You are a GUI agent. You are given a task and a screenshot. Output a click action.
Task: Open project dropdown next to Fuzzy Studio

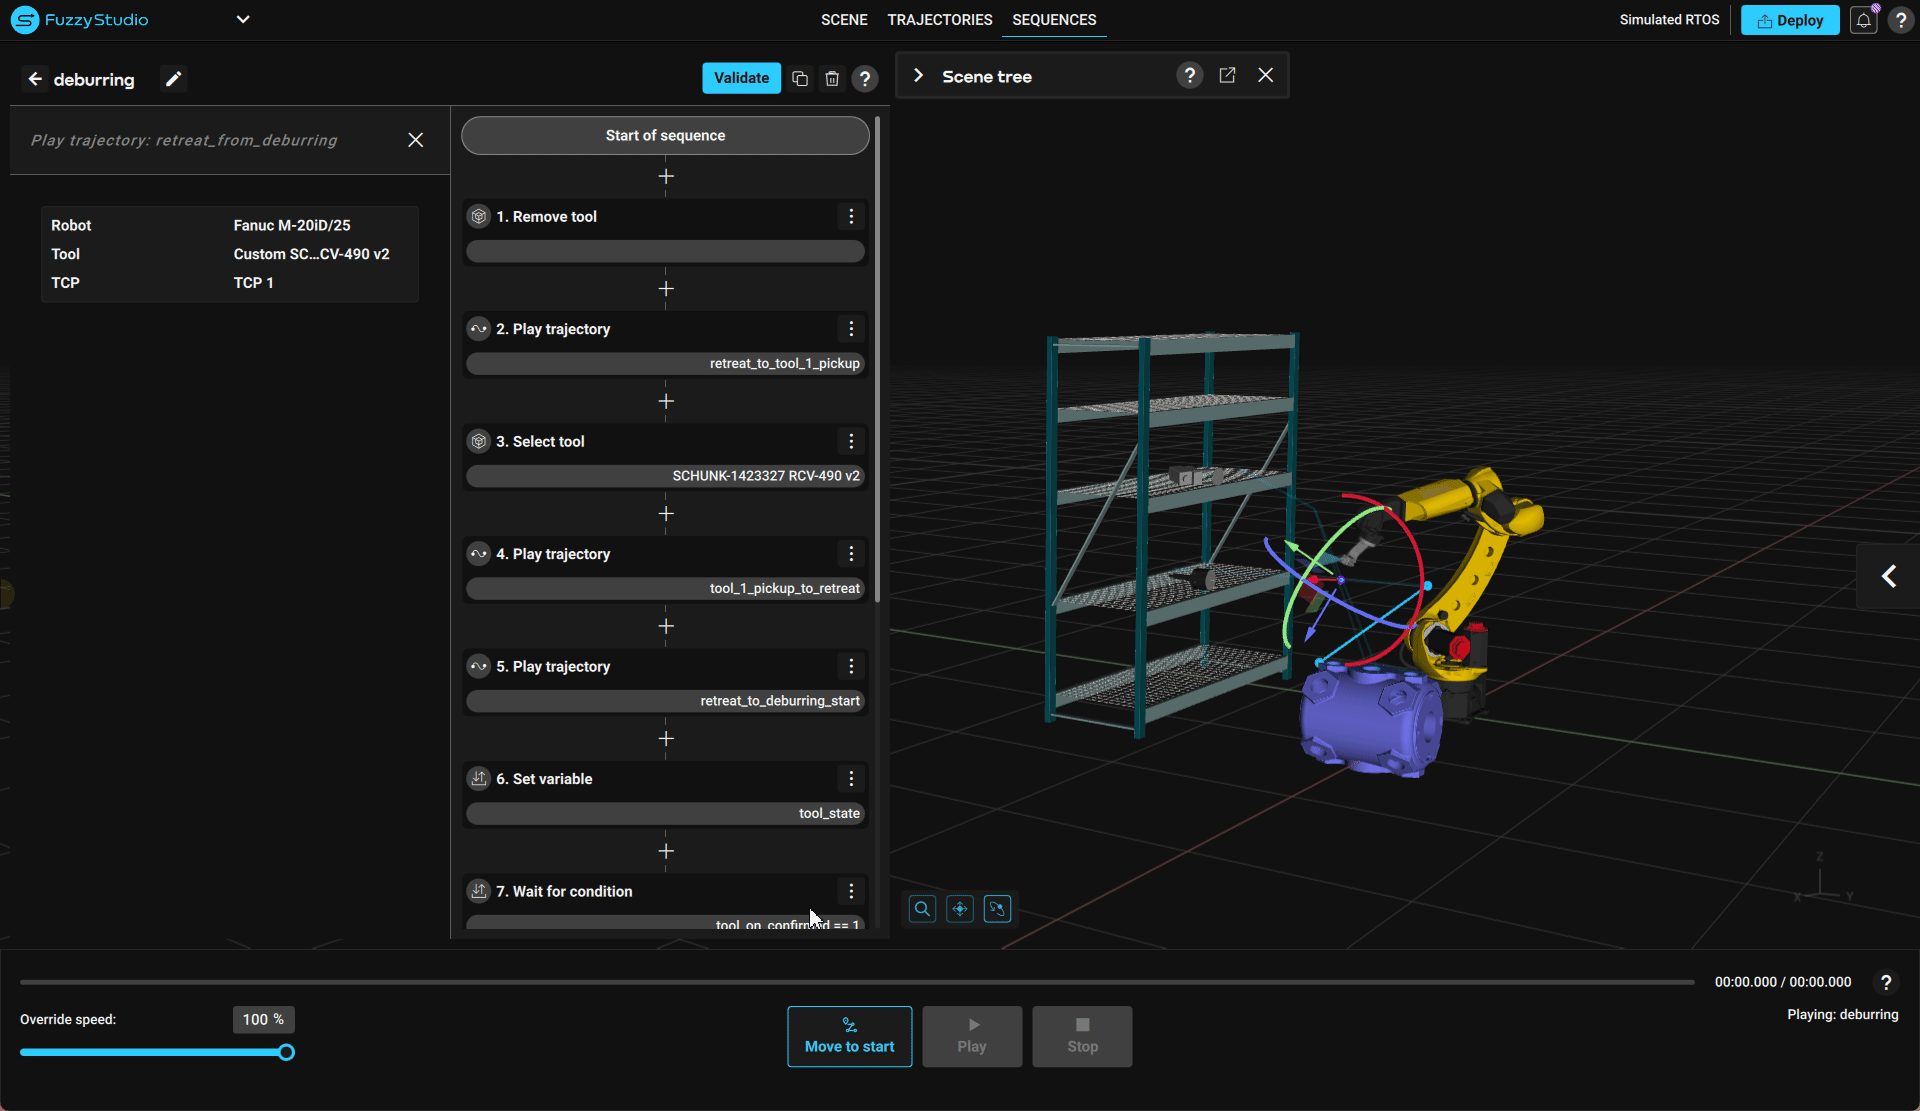(x=243, y=19)
